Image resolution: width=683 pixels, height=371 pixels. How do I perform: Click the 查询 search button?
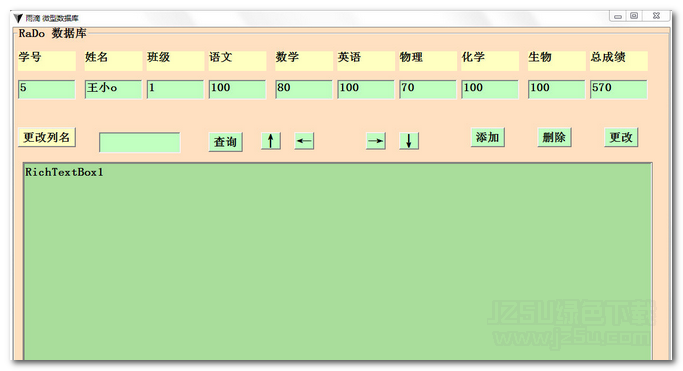click(225, 142)
